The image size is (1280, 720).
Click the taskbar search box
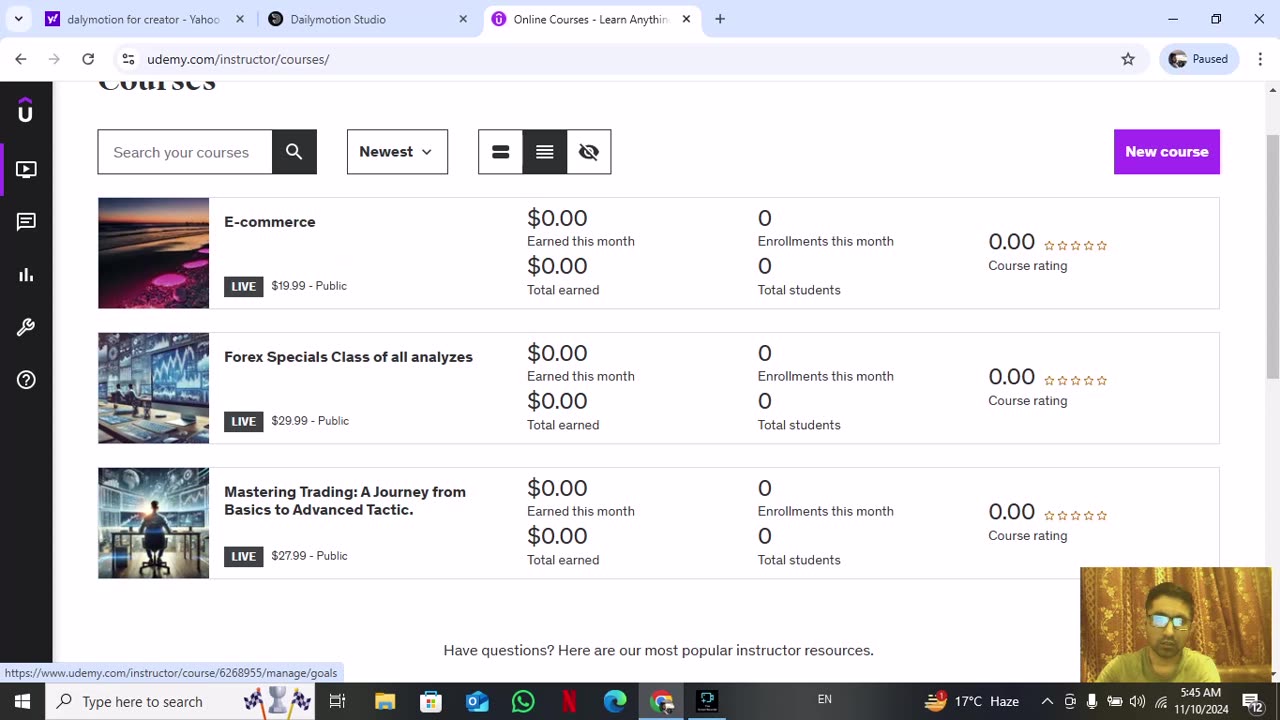click(182, 701)
